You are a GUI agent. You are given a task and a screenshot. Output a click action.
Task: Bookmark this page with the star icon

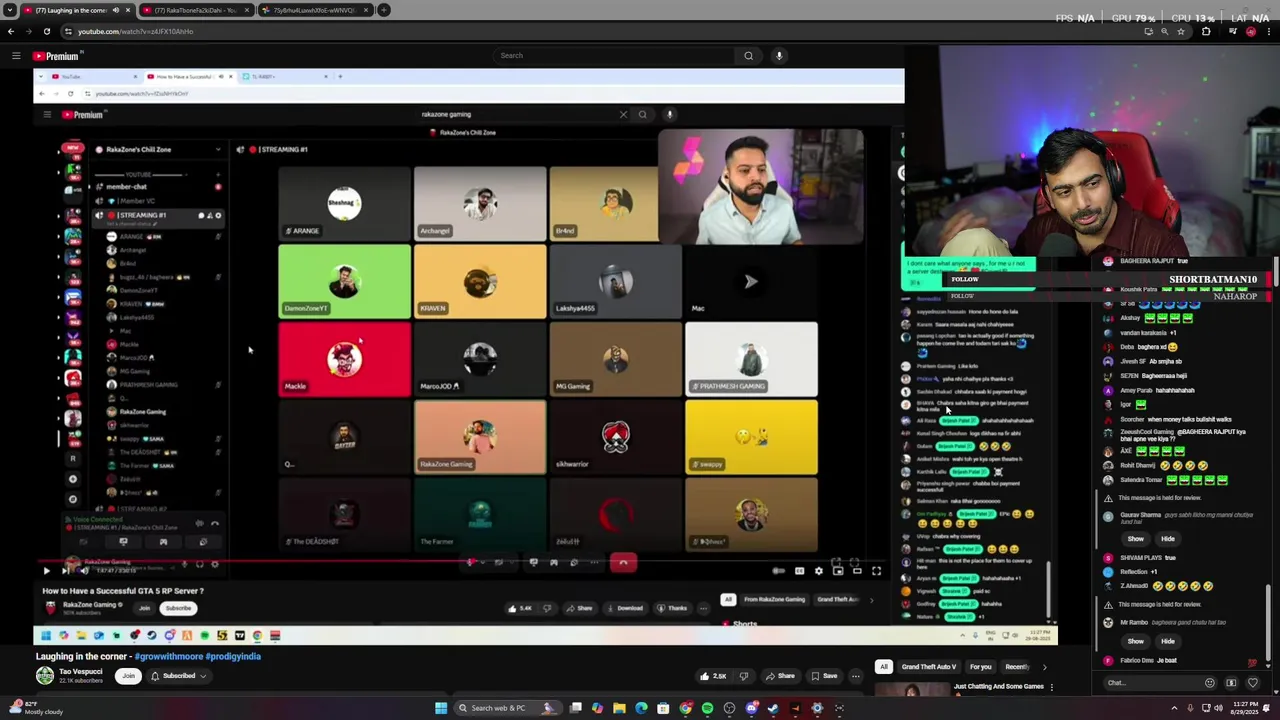[x=1181, y=31]
